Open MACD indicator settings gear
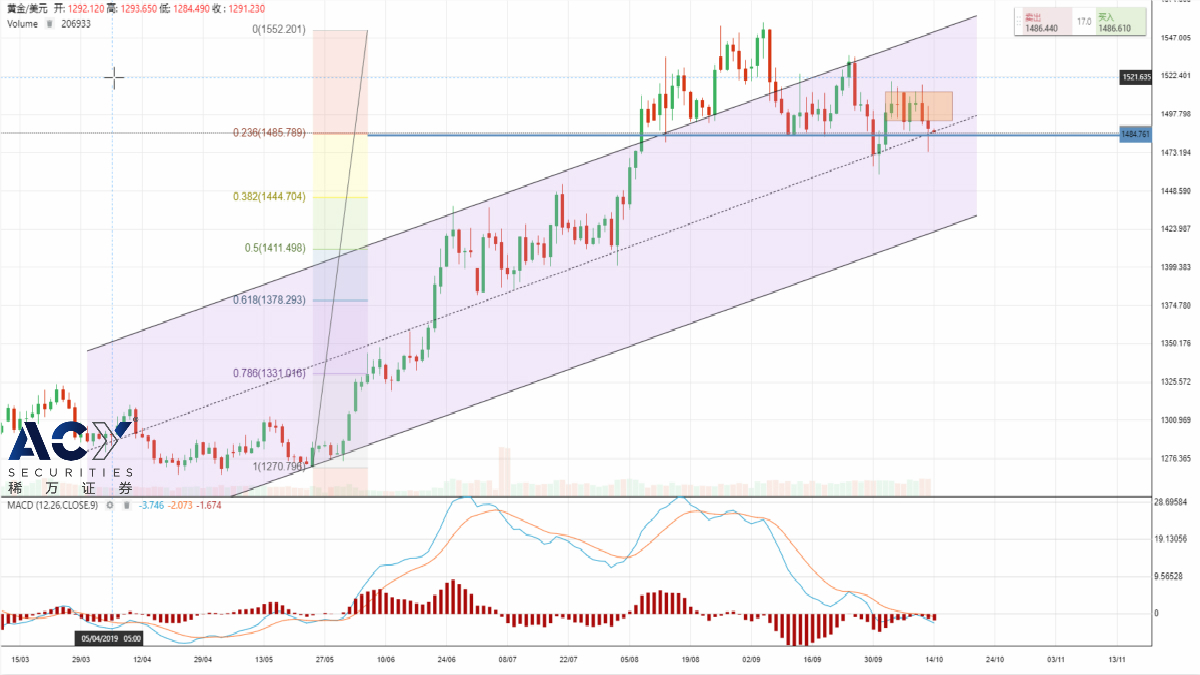Viewport: 1200px width, 675px height. coord(111,505)
